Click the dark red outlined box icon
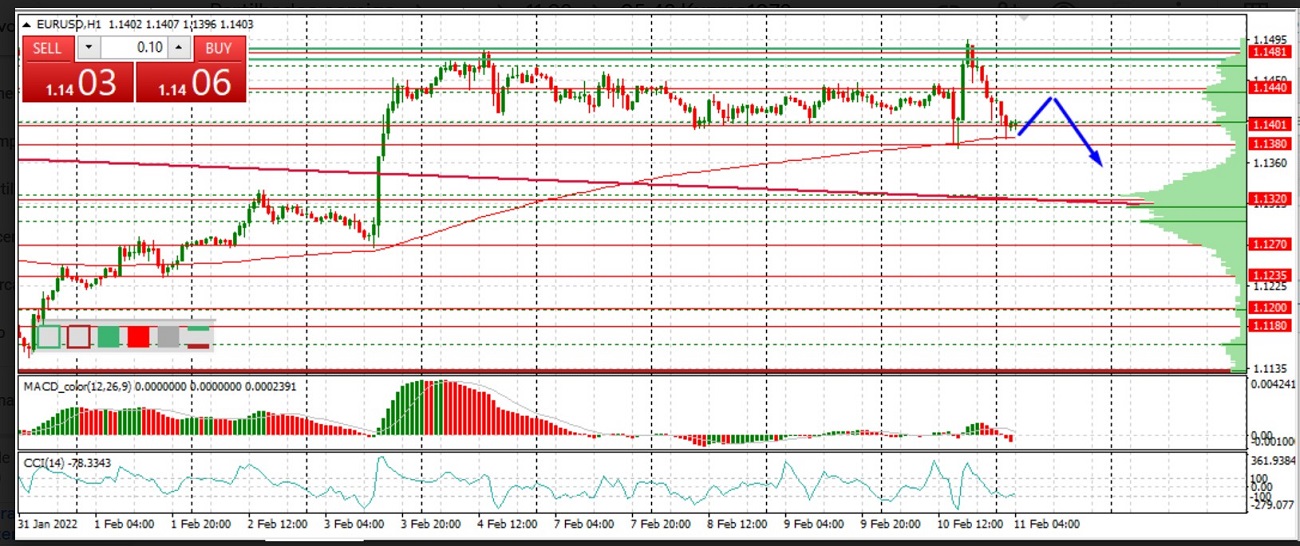 tap(78, 336)
